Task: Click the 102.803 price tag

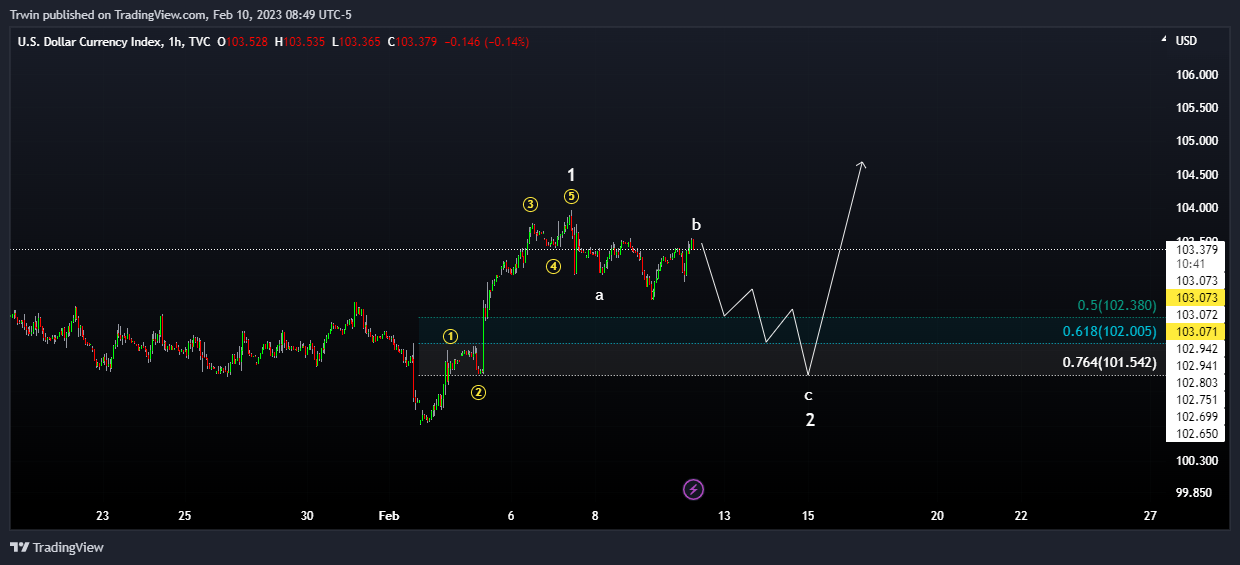Action: (x=1196, y=383)
